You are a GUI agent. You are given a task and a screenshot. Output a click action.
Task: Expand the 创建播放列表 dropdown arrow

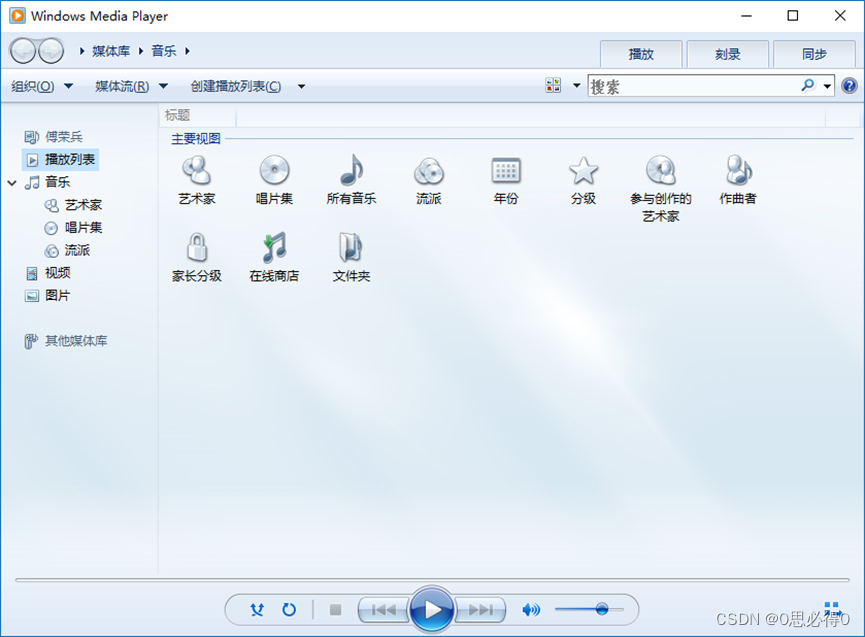[301, 86]
